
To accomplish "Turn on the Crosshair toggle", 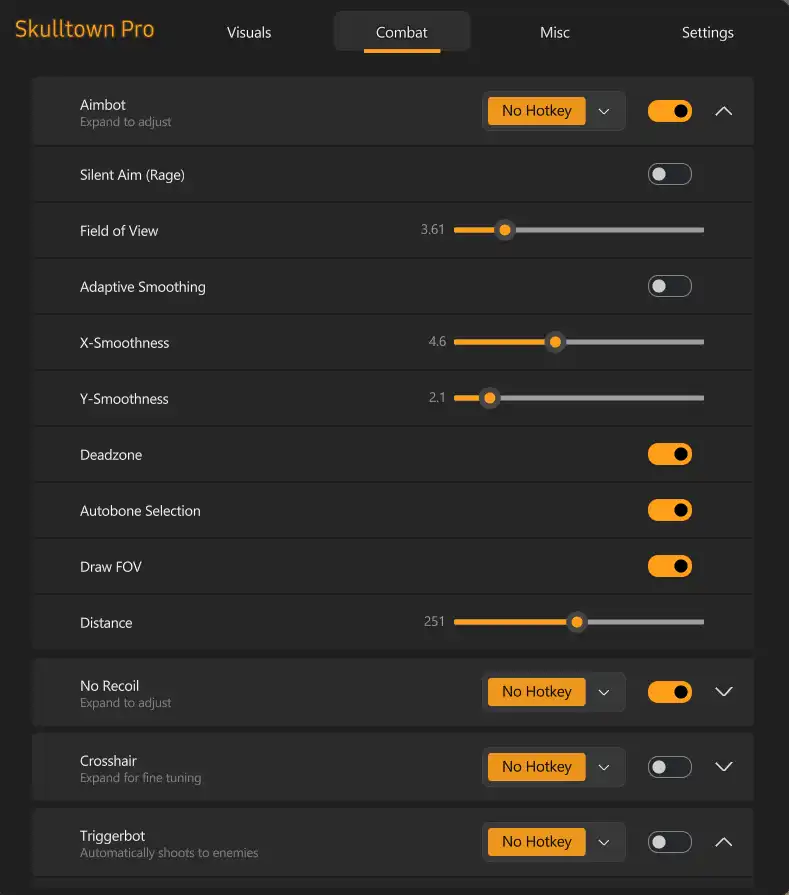I will [x=669, y=767].
